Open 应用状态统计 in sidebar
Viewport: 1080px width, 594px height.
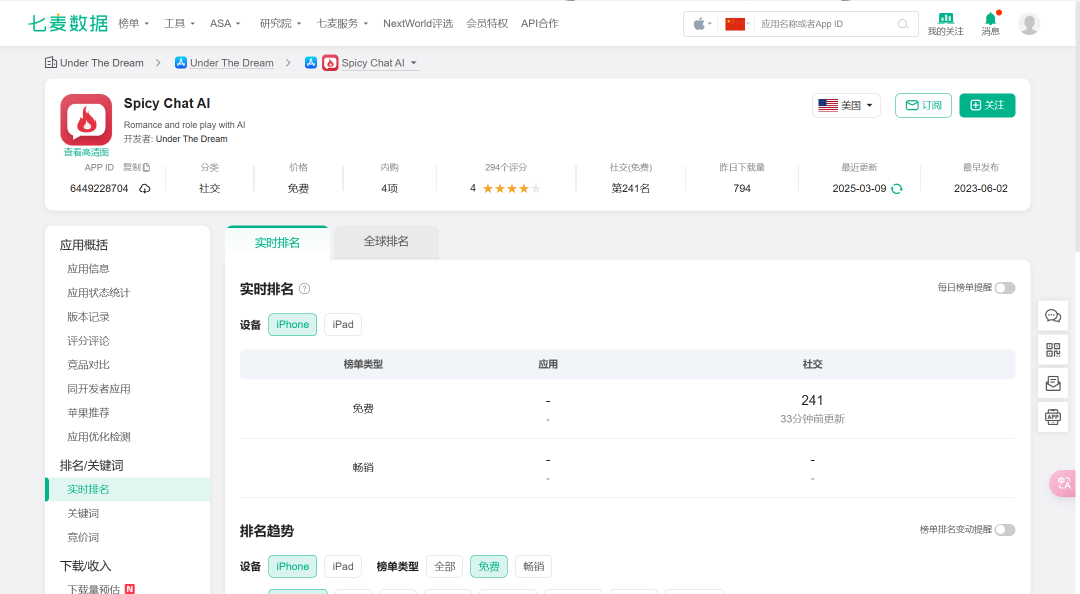coord(98,293)
